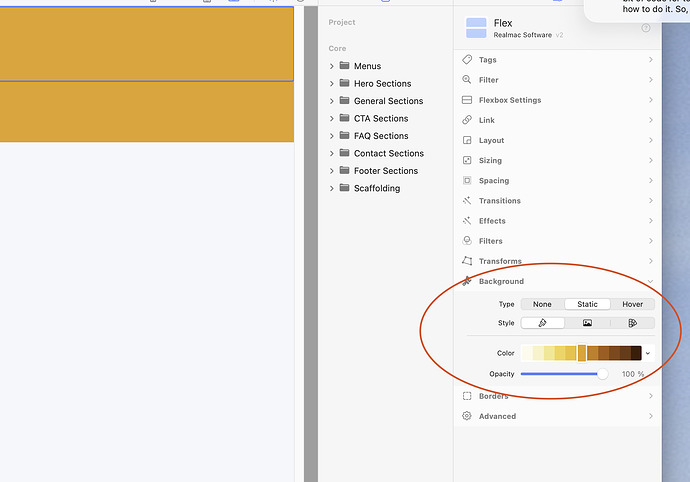The height and width of the screenshot is (482, 690).
Task: Select the gradient background style
Action: 632,323
